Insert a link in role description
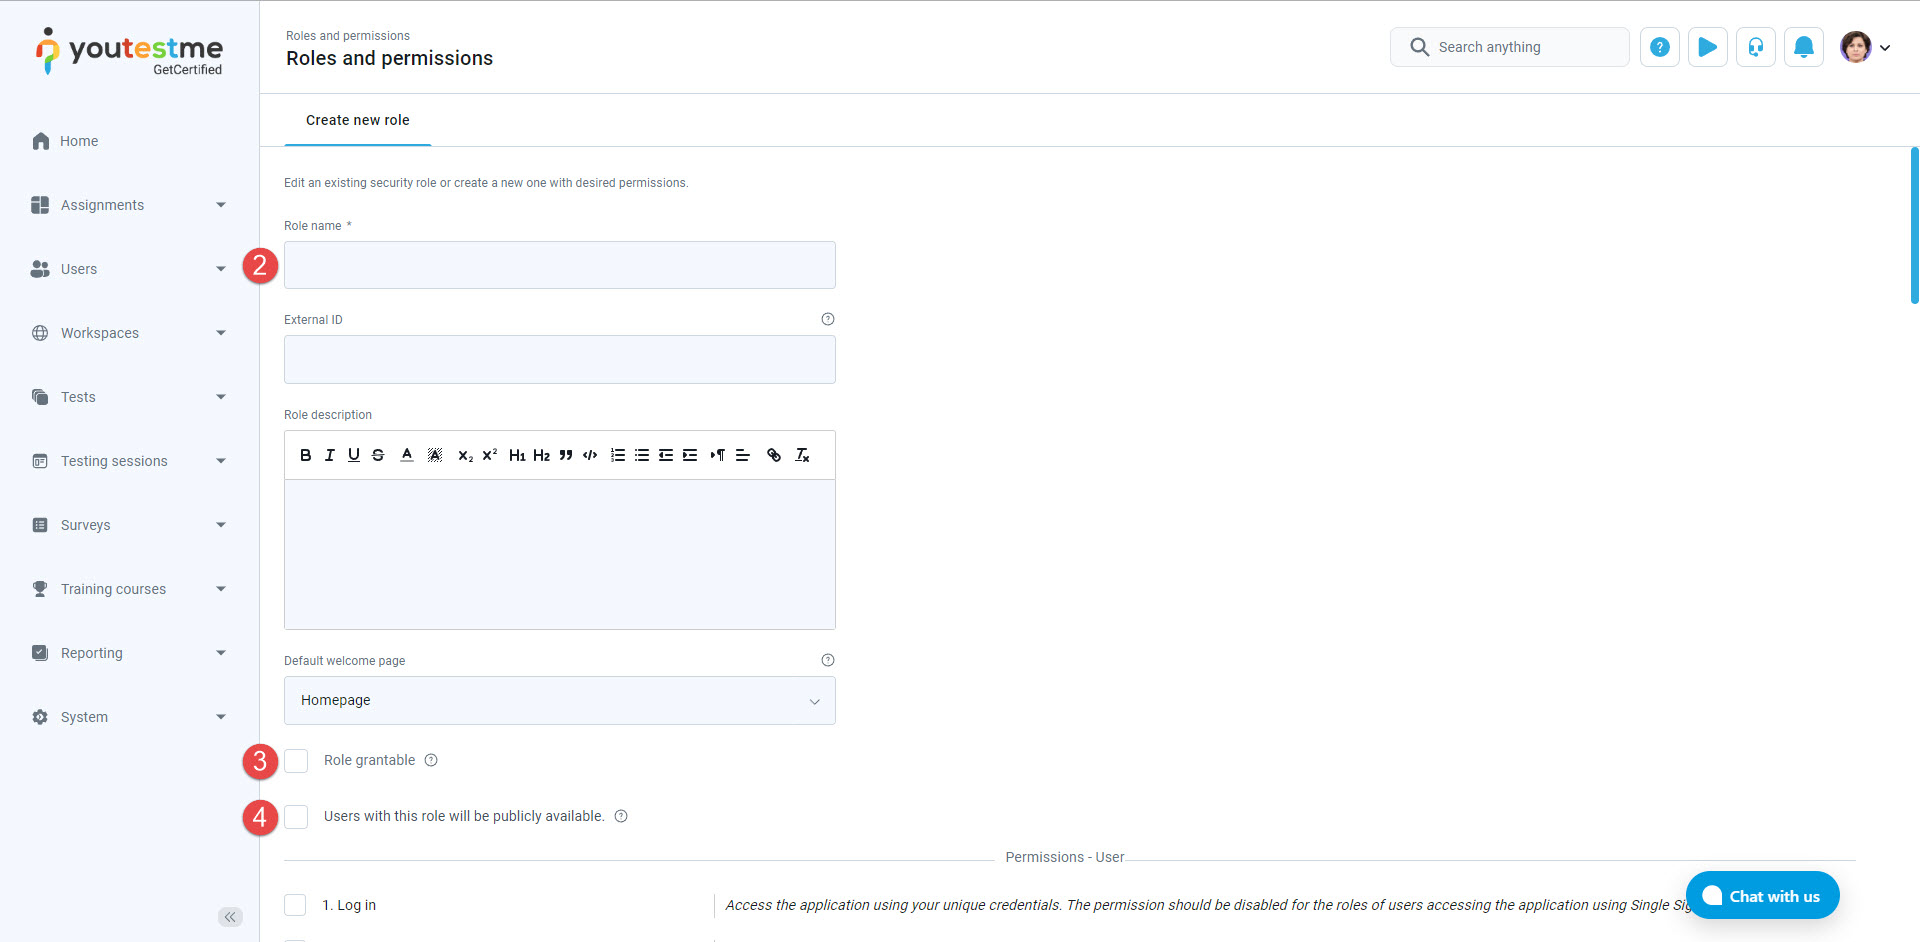The height and width of the screenshot is (942, 1920). pyautogui.click(x=773, y=455)
